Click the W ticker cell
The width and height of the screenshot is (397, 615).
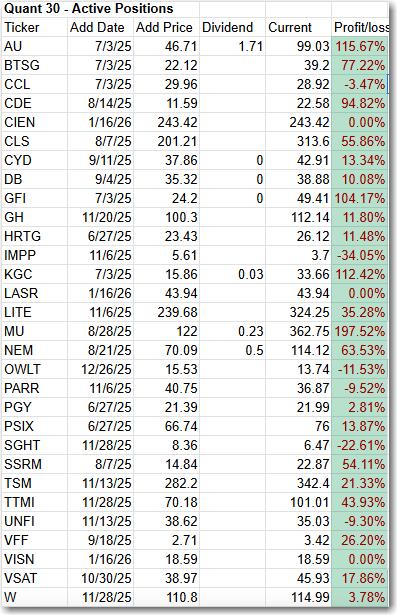(35, 597)
